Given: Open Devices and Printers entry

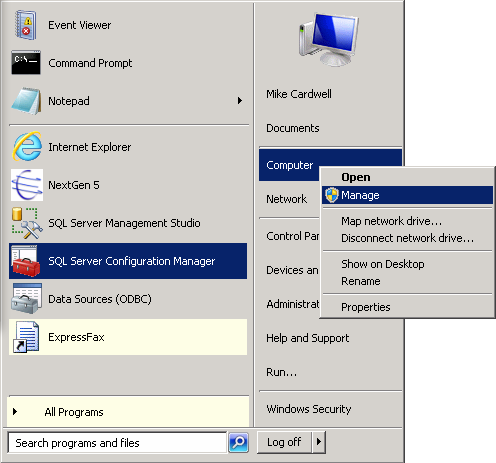Looking at the screenshot, I should point(292,270).
